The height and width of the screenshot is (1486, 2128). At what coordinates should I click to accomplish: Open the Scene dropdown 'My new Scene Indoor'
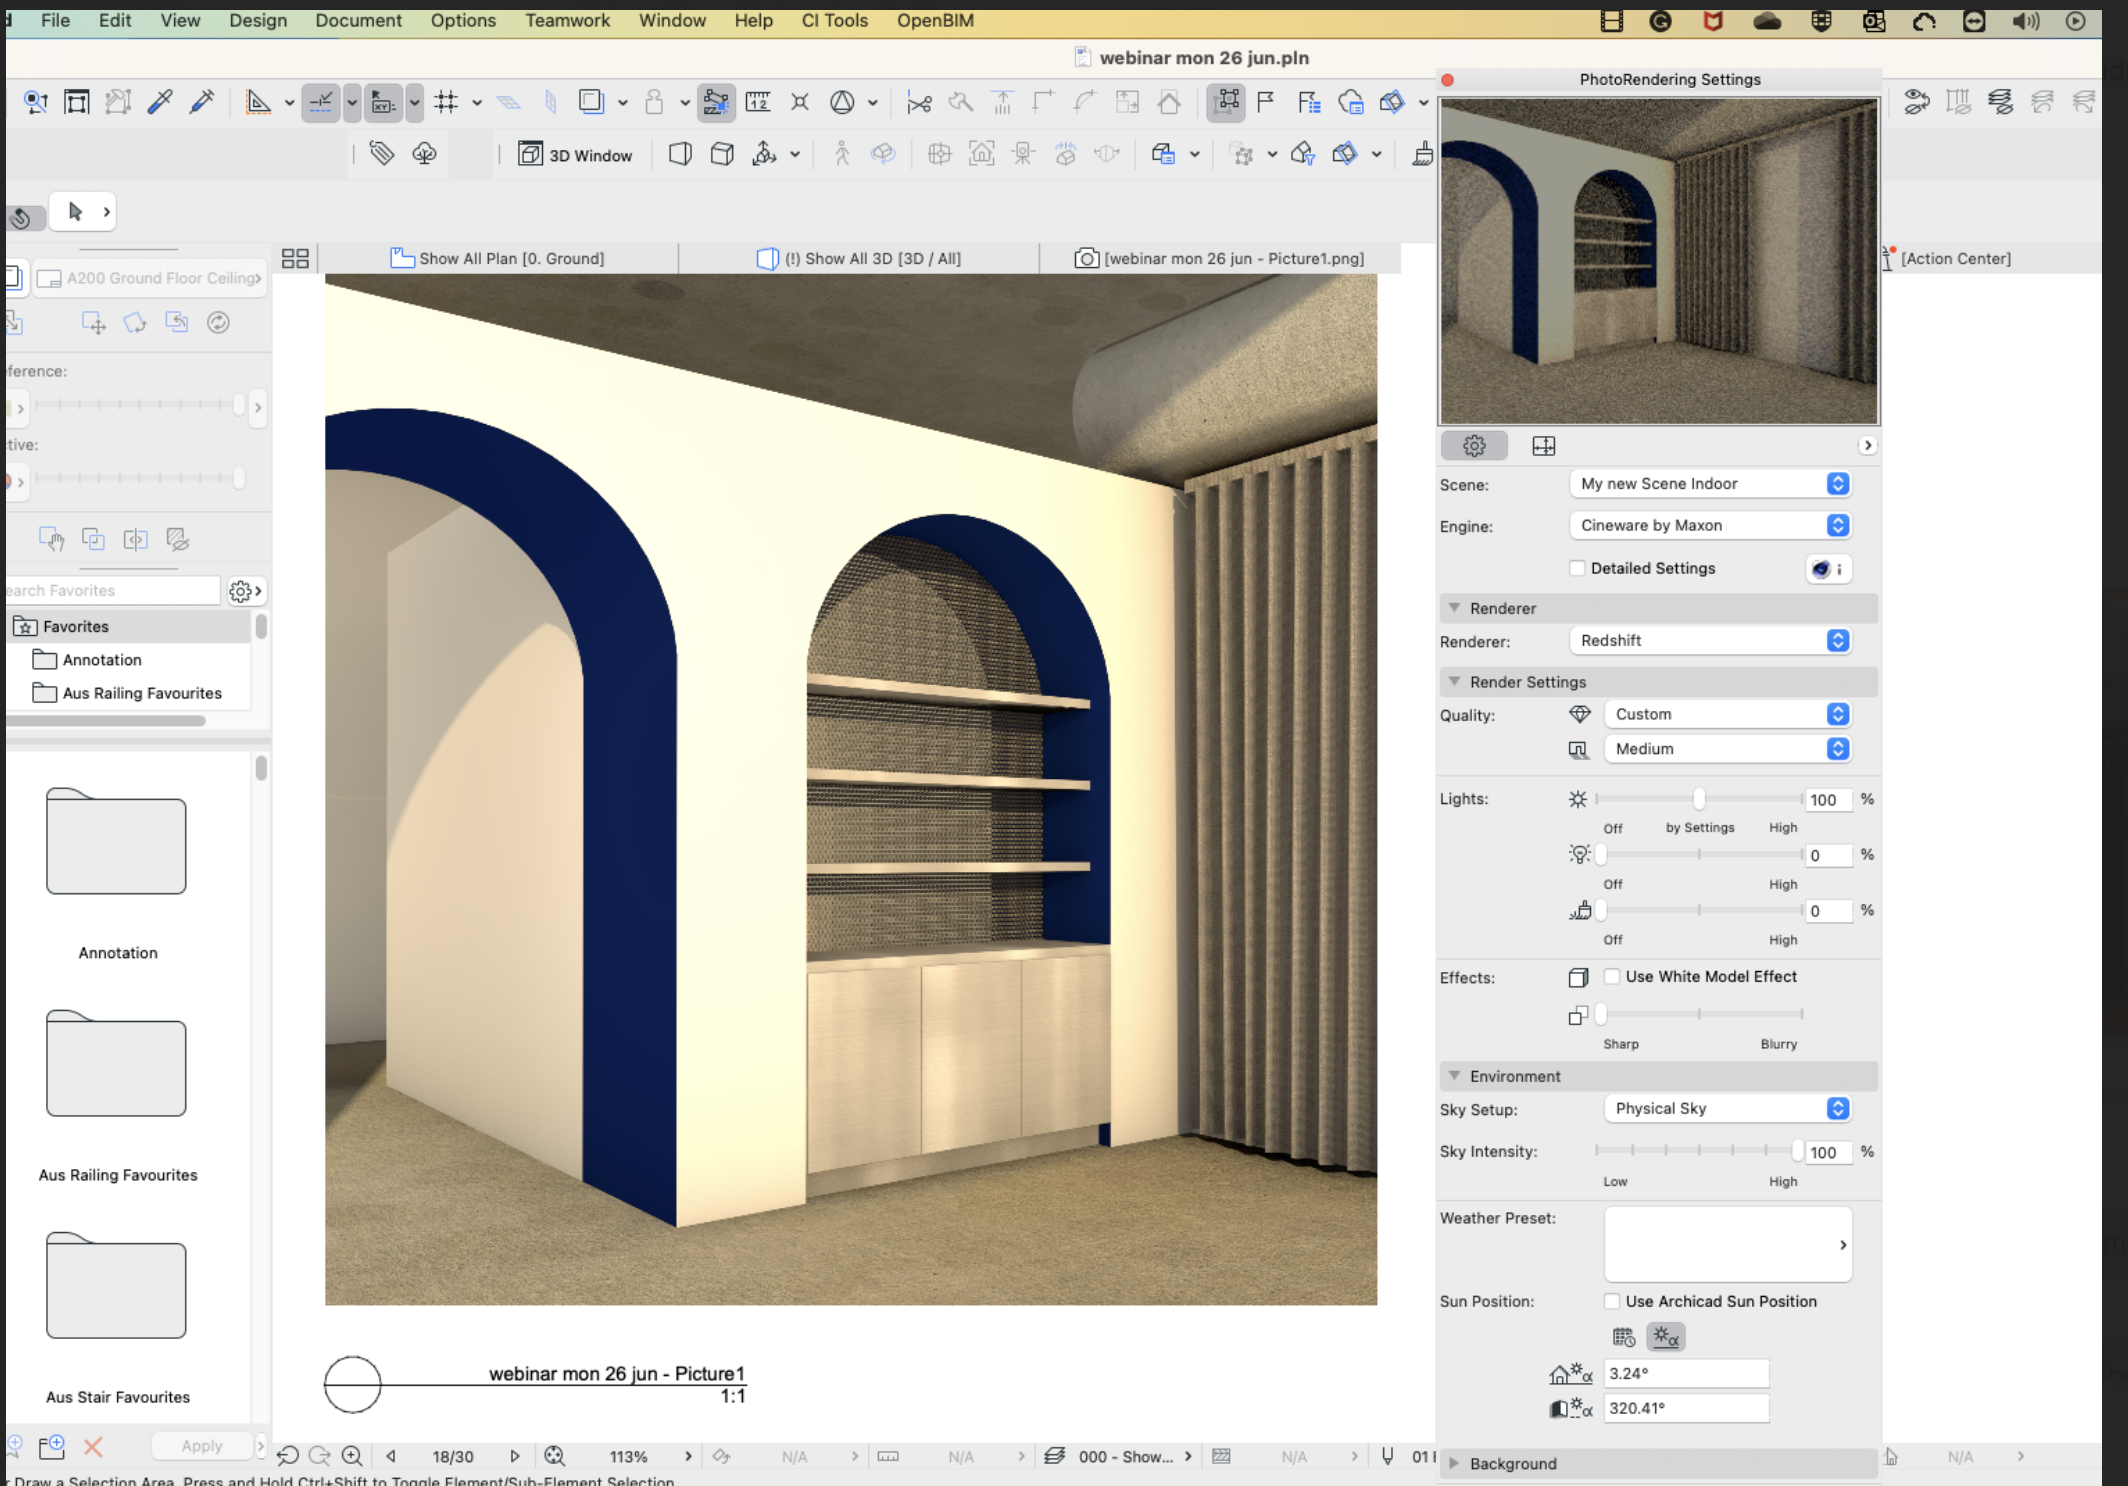tap(1710, 484)
